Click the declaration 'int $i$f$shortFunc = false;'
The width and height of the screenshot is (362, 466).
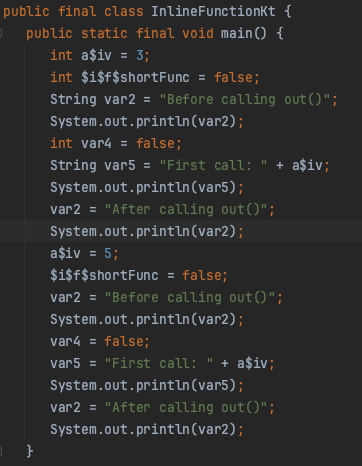point(155,77)
